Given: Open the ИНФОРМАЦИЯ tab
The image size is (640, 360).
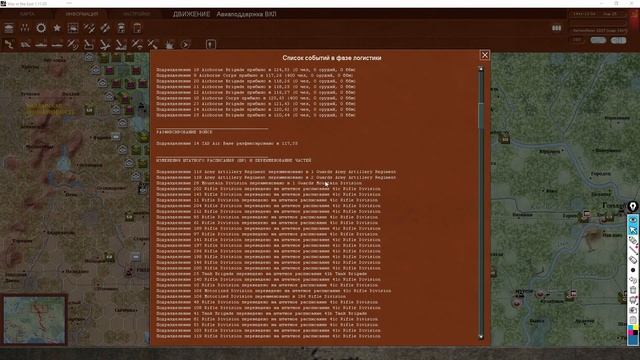Looking at the screenshot, I should 82,14.
